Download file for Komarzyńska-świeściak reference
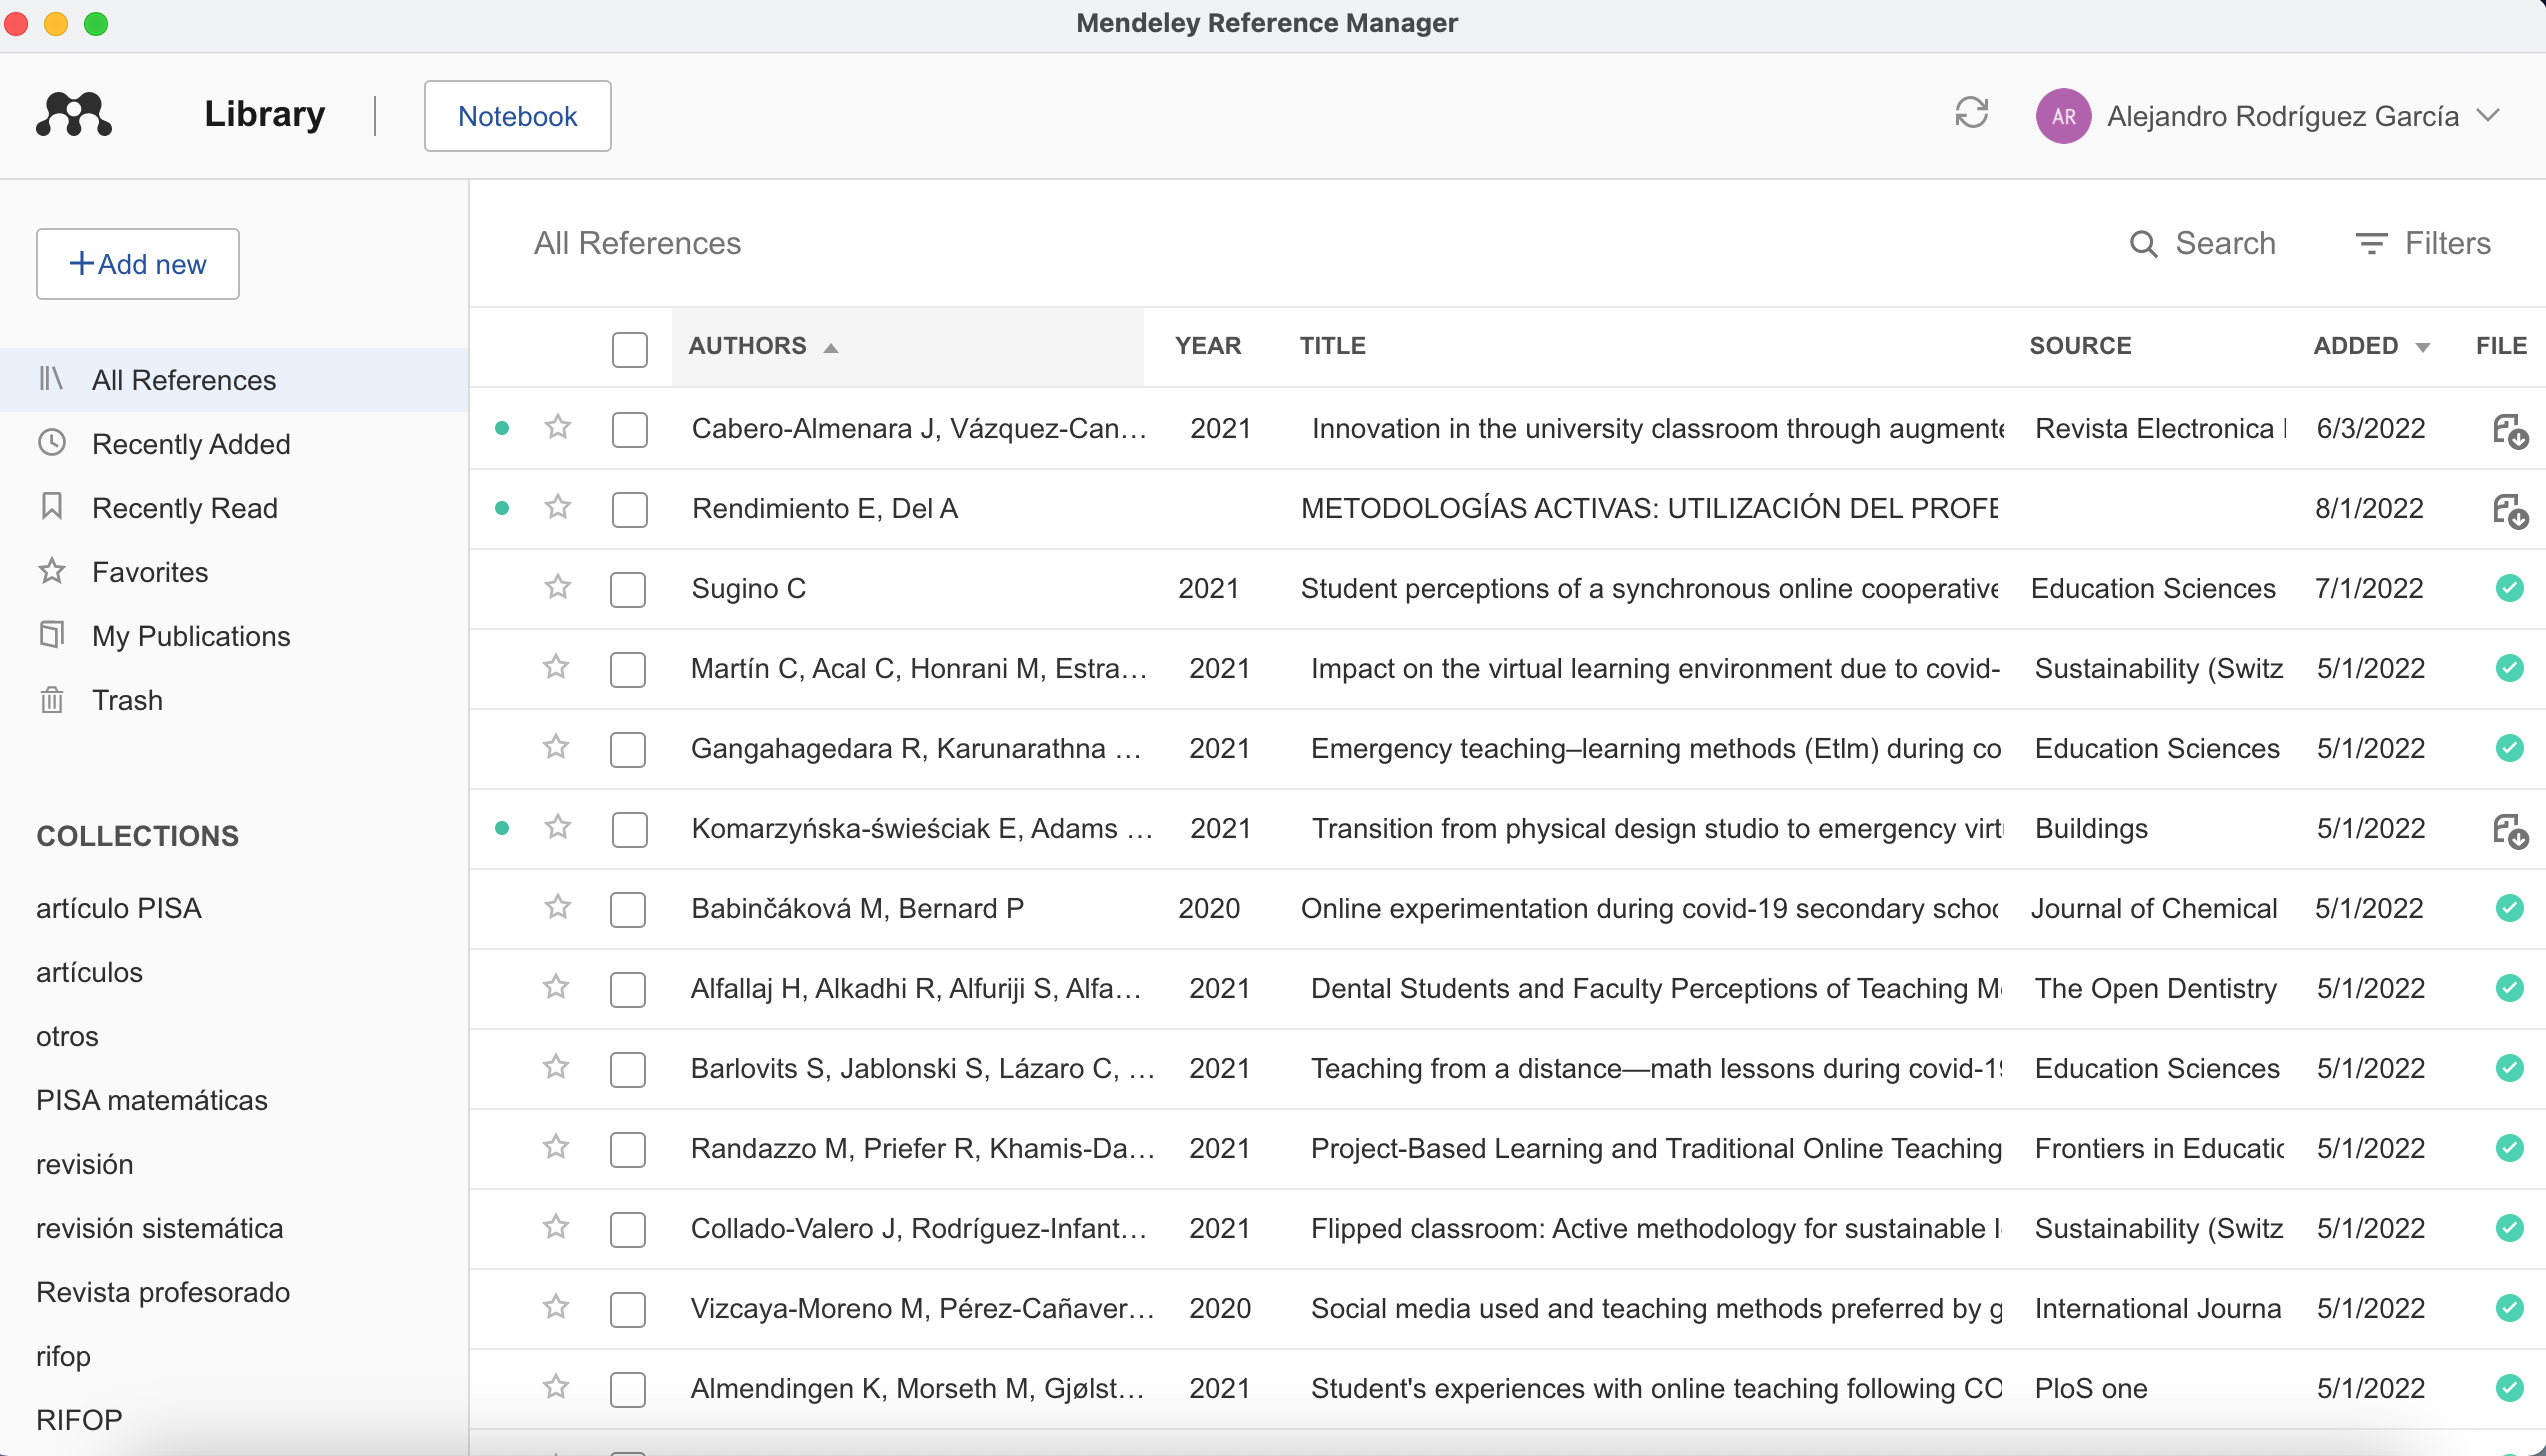2546x1456 pixels. pyautogui.click(x=2510, y=831)
